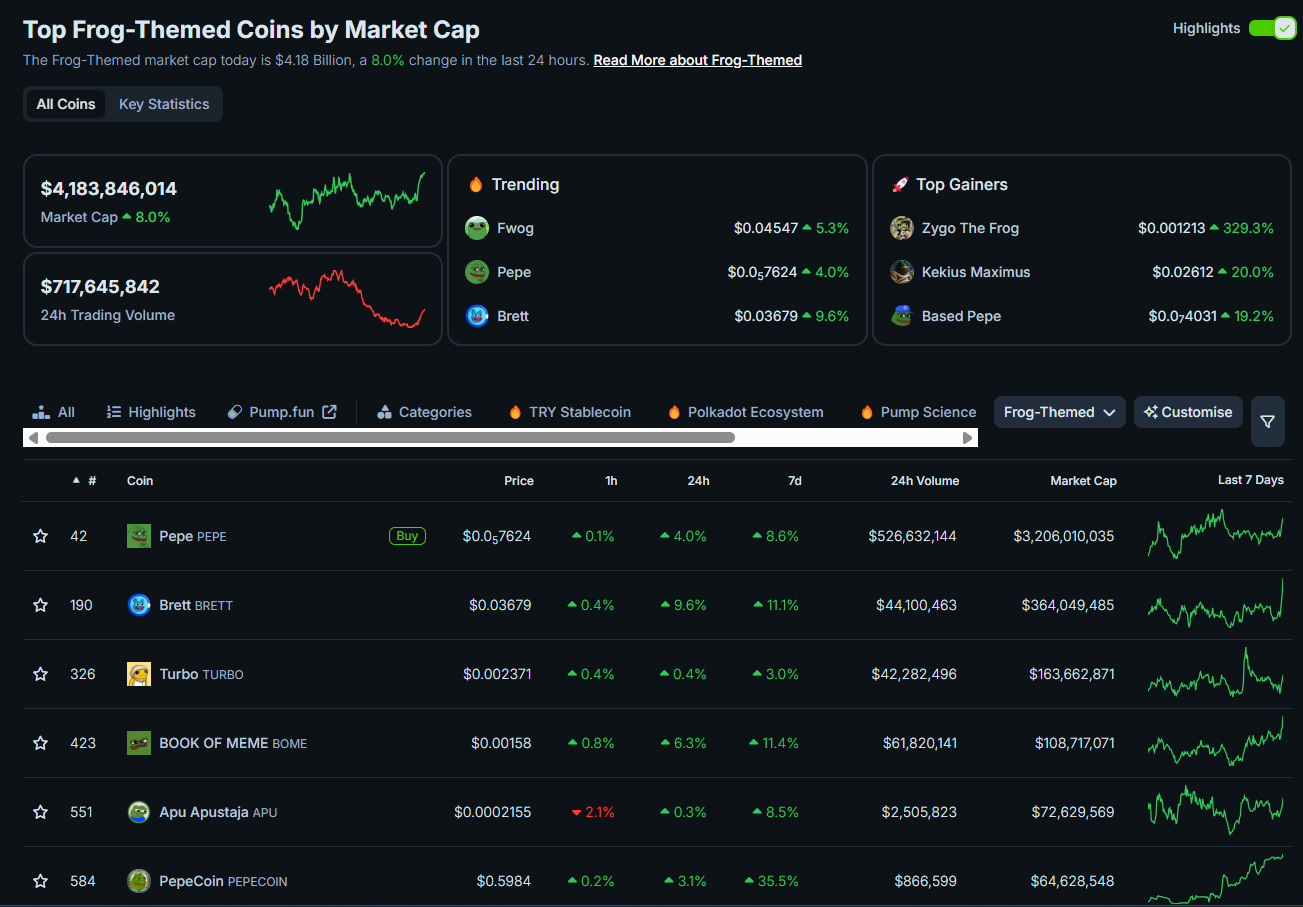The height and width of the screenshot is (907, 1303).
Task: Click the scrollbar right arrow
Action: 967,438
